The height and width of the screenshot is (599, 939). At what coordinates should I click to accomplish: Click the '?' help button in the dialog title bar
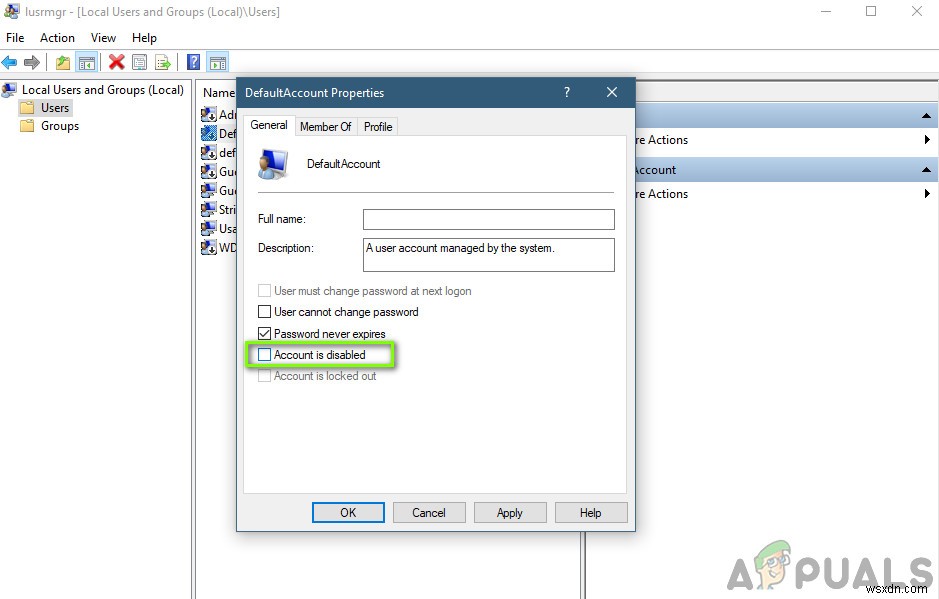(x=567, y=92)
